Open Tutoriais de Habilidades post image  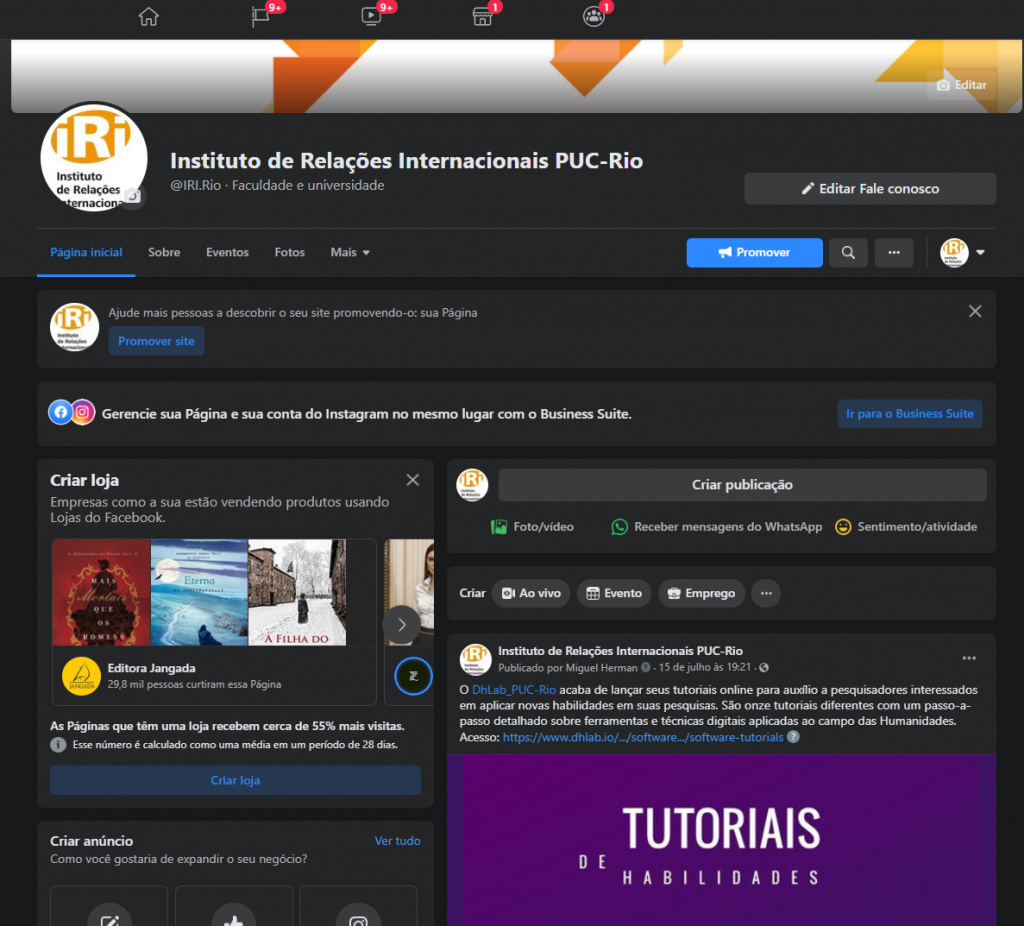[722, 840]
